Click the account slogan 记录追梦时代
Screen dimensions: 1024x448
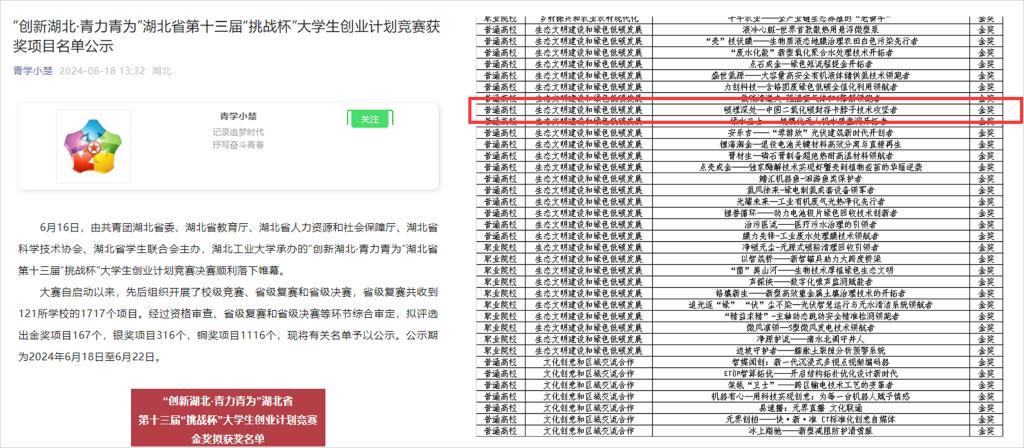[x=237, y=131]
